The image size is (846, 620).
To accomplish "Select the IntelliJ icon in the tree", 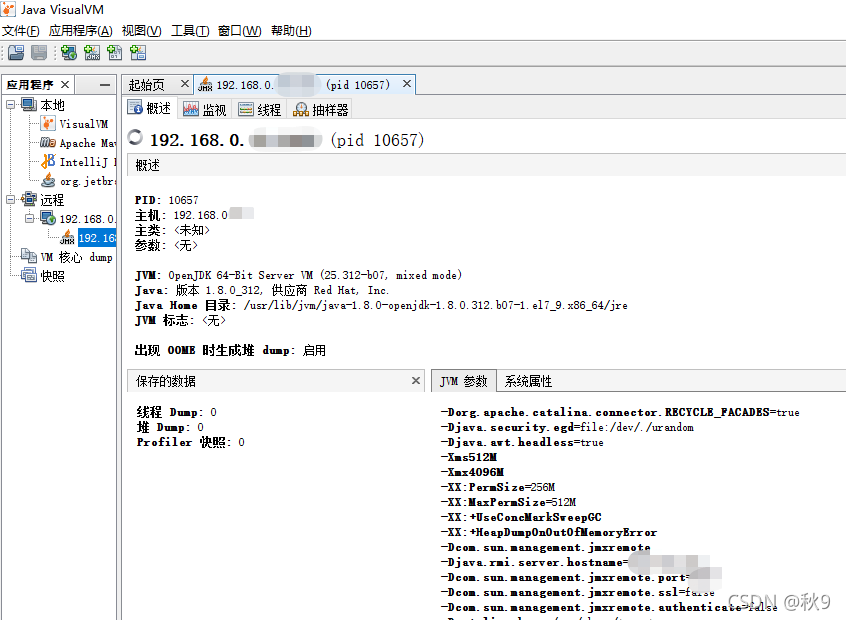I will tap(48, 161).
